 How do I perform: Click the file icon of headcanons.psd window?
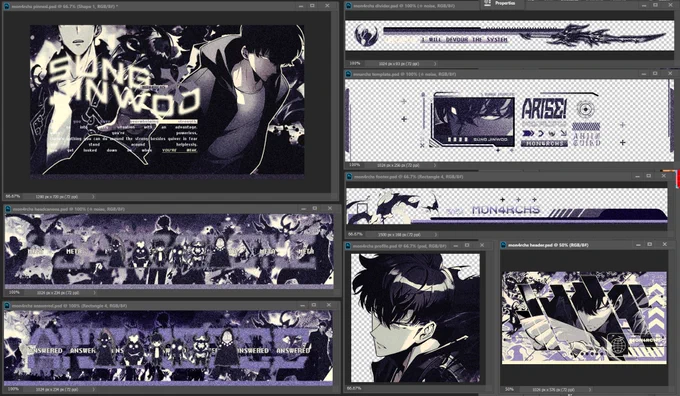coord(8,209)
